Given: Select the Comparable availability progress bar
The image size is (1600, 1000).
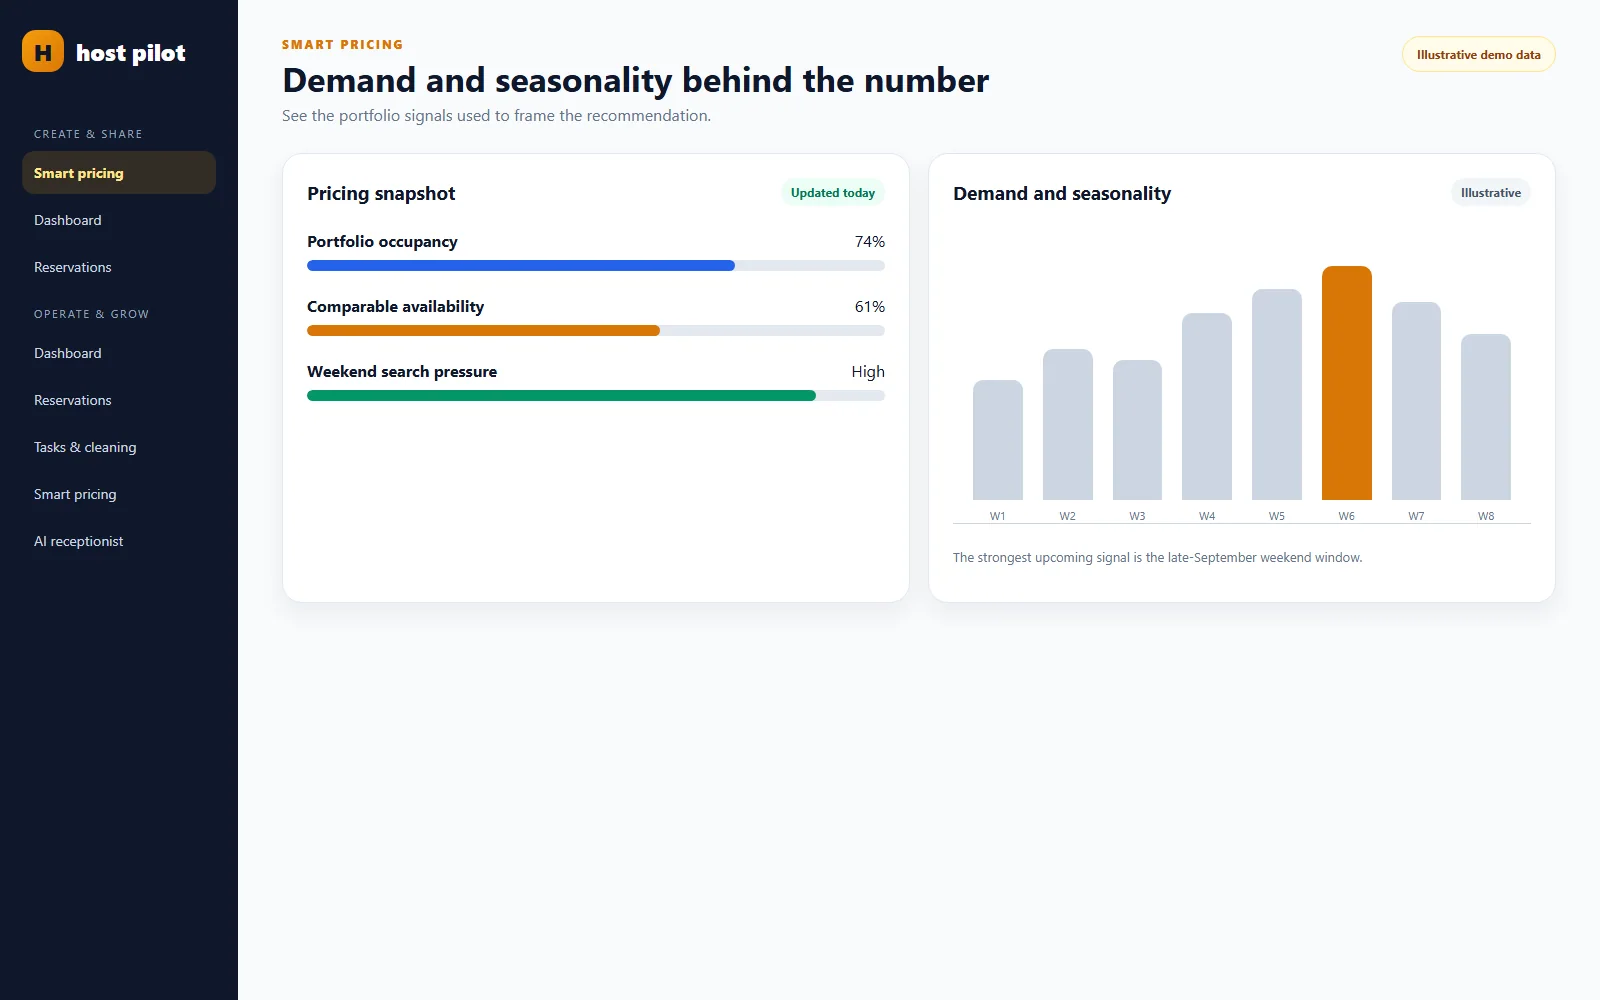Looking at the screenshot, I should [596, 331].
